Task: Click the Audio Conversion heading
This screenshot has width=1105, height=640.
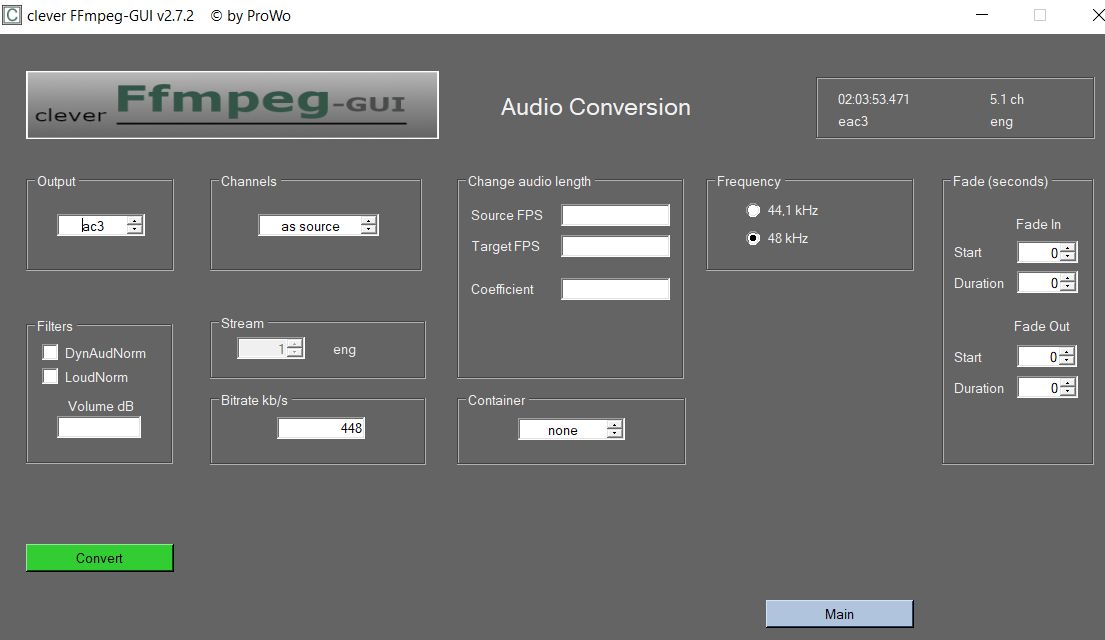Action: click(x=595, y=107)
